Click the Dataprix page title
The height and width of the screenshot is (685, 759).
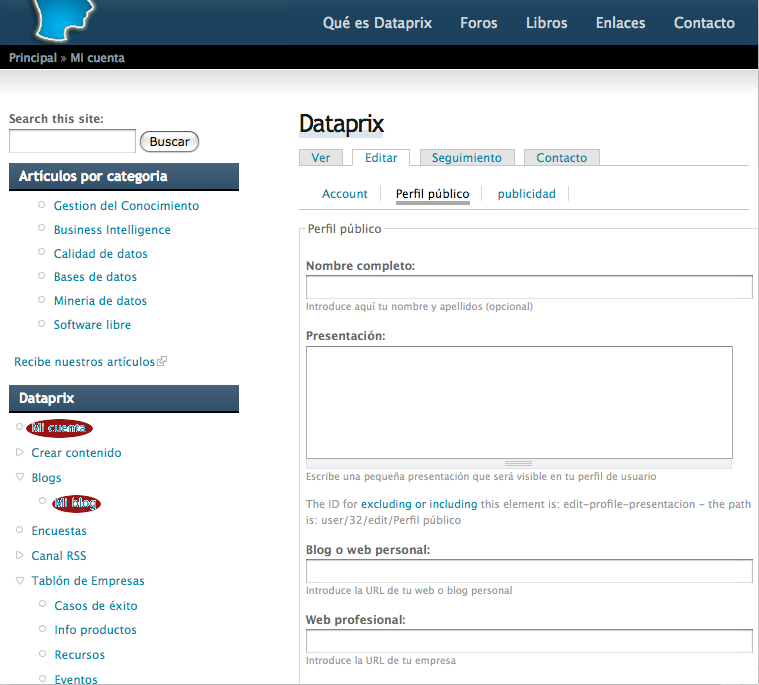(x=341, y=124)
